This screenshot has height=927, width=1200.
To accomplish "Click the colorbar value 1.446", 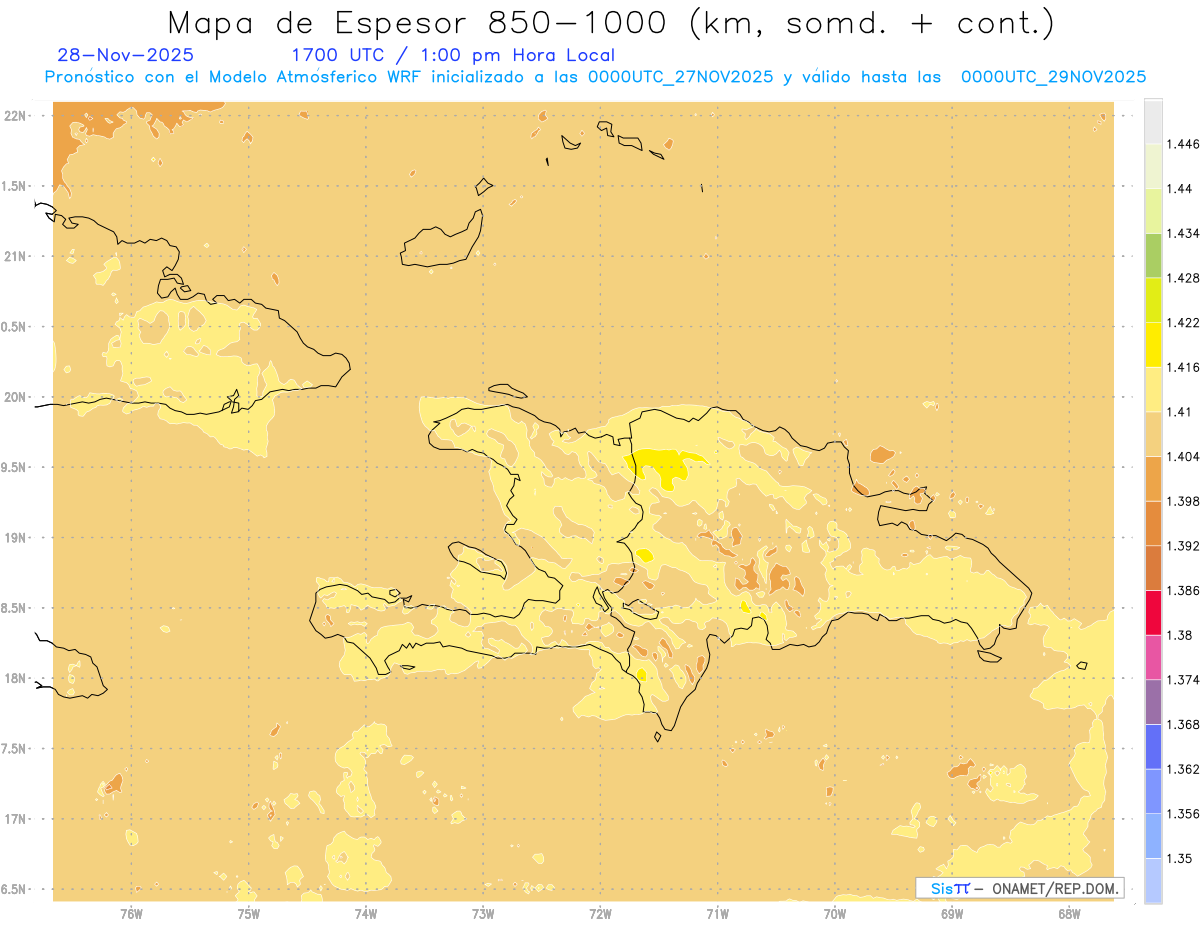I will point(1183,144).
